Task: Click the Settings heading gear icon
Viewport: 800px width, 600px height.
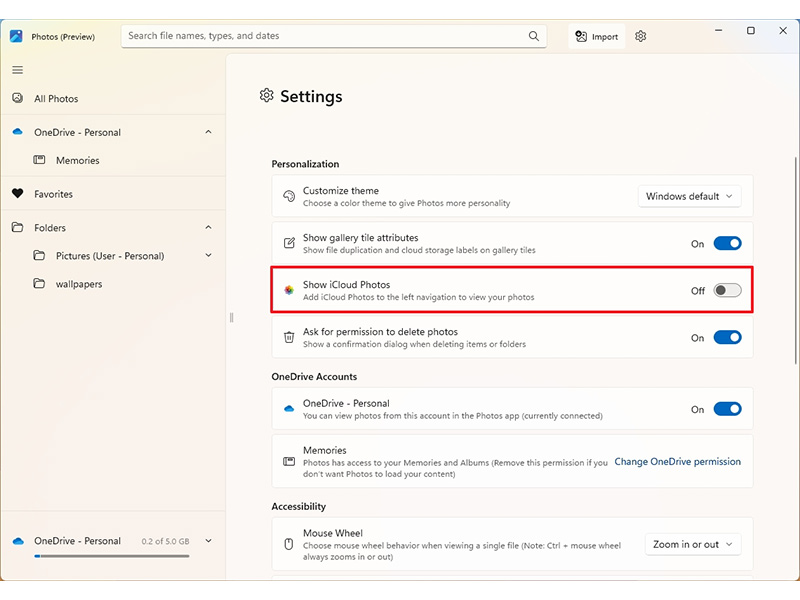Action: pos(266,95)
